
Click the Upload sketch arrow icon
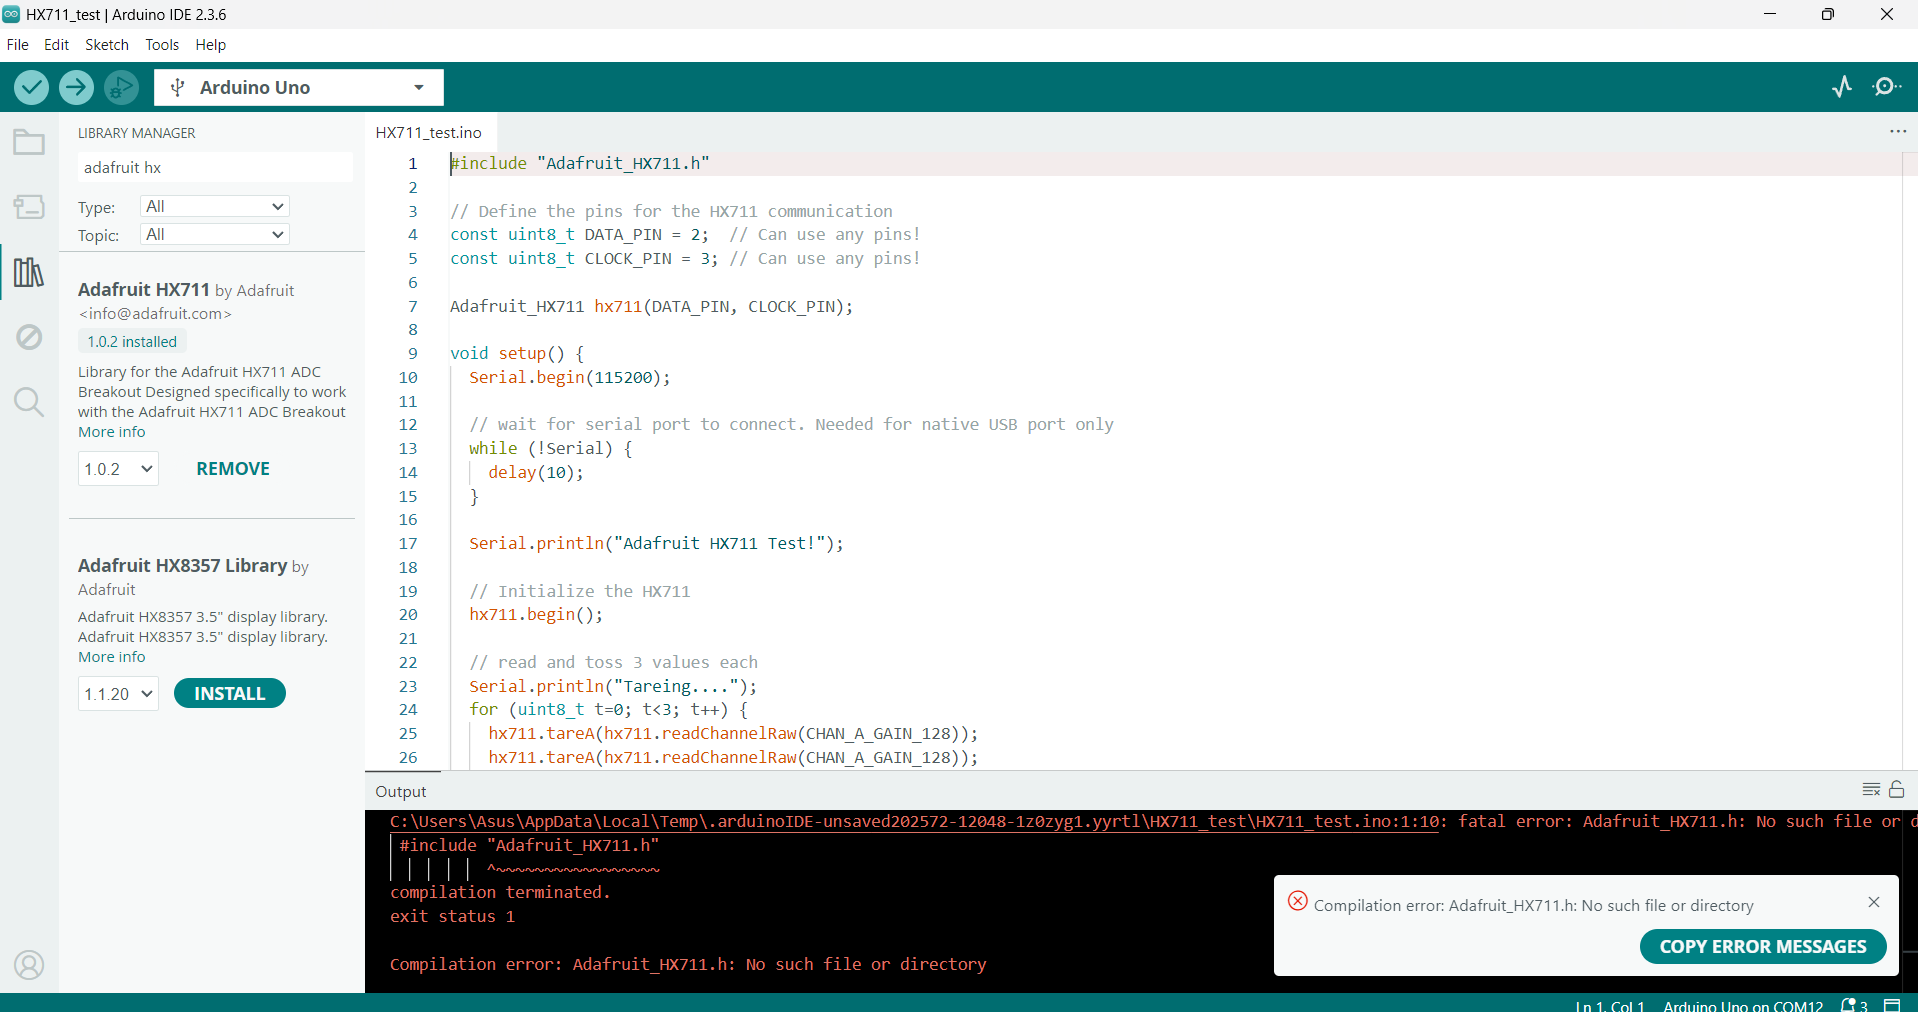(76, 87)
